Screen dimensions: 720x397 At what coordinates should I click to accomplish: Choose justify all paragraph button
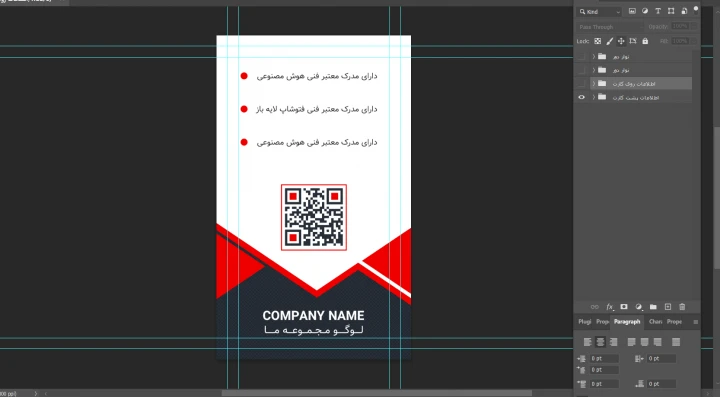point(676,342)
